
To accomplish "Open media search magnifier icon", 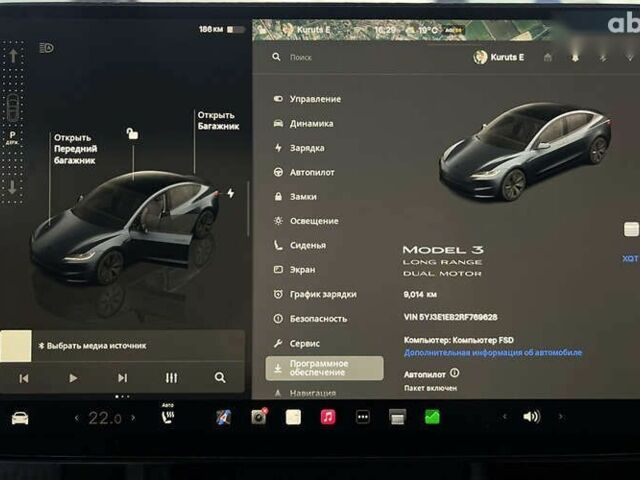I will (220, 378).
